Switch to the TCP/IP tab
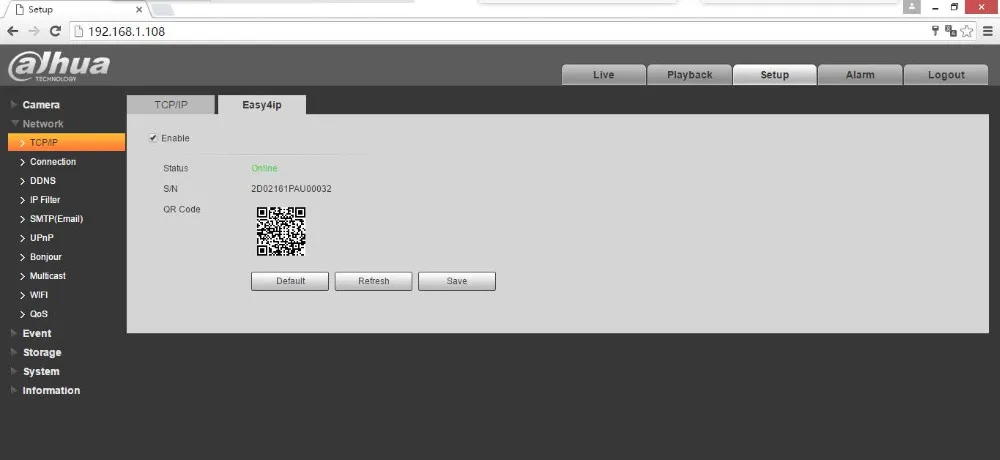This screenshot has width=1000, height=460. [171, 105]
